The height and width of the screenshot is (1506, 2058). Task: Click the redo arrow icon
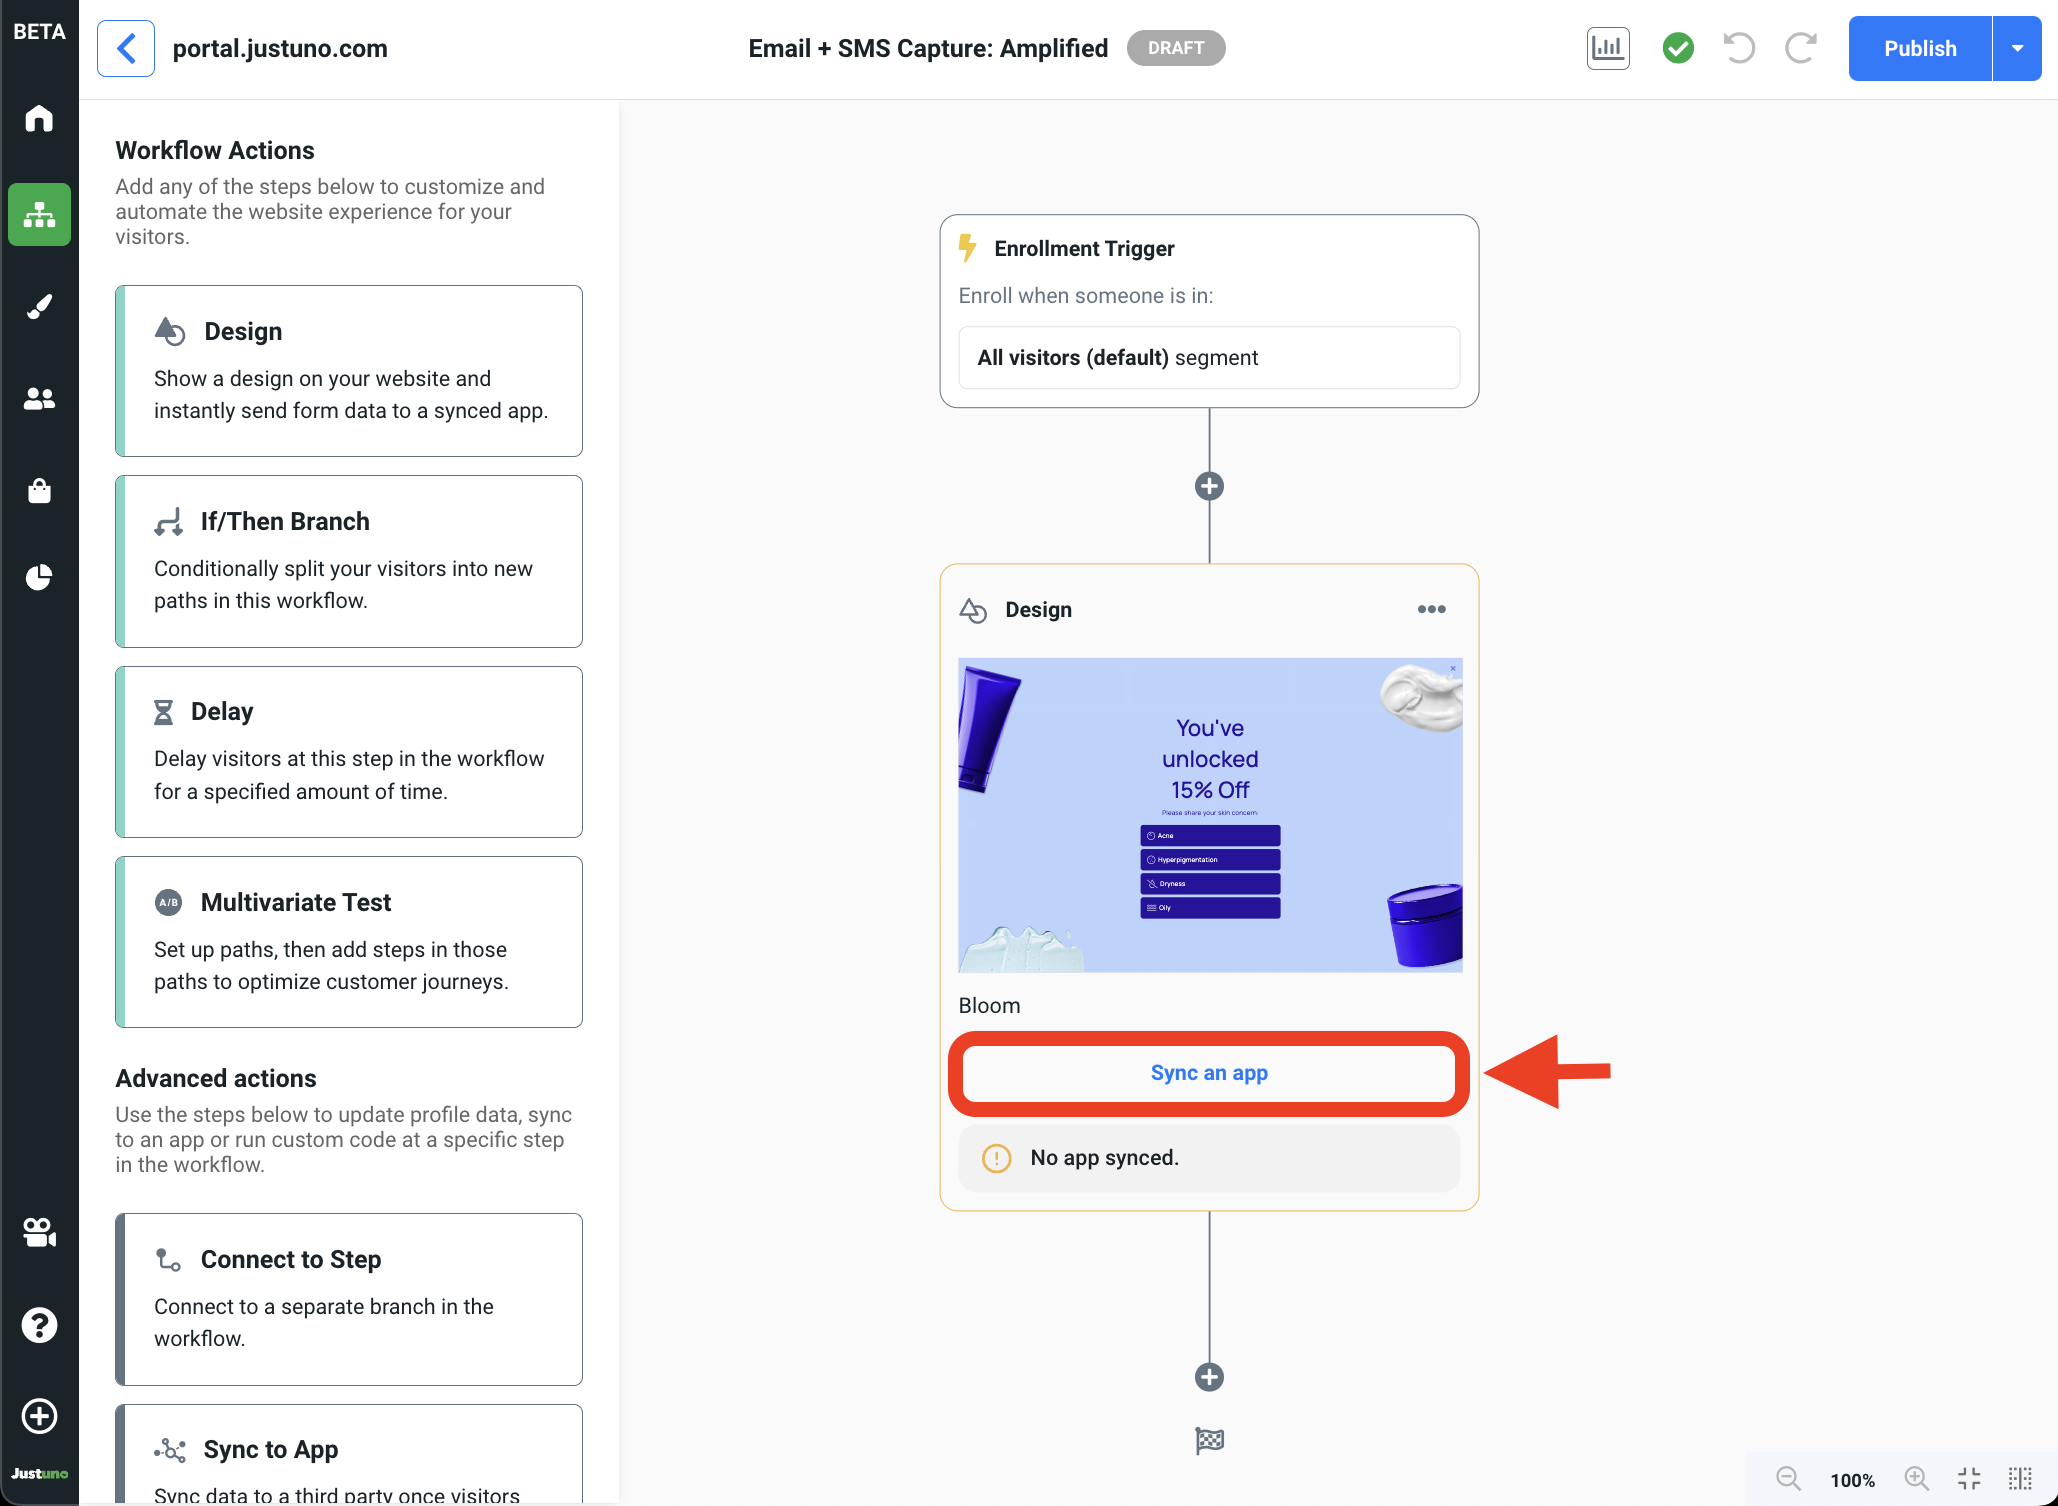1800,48
